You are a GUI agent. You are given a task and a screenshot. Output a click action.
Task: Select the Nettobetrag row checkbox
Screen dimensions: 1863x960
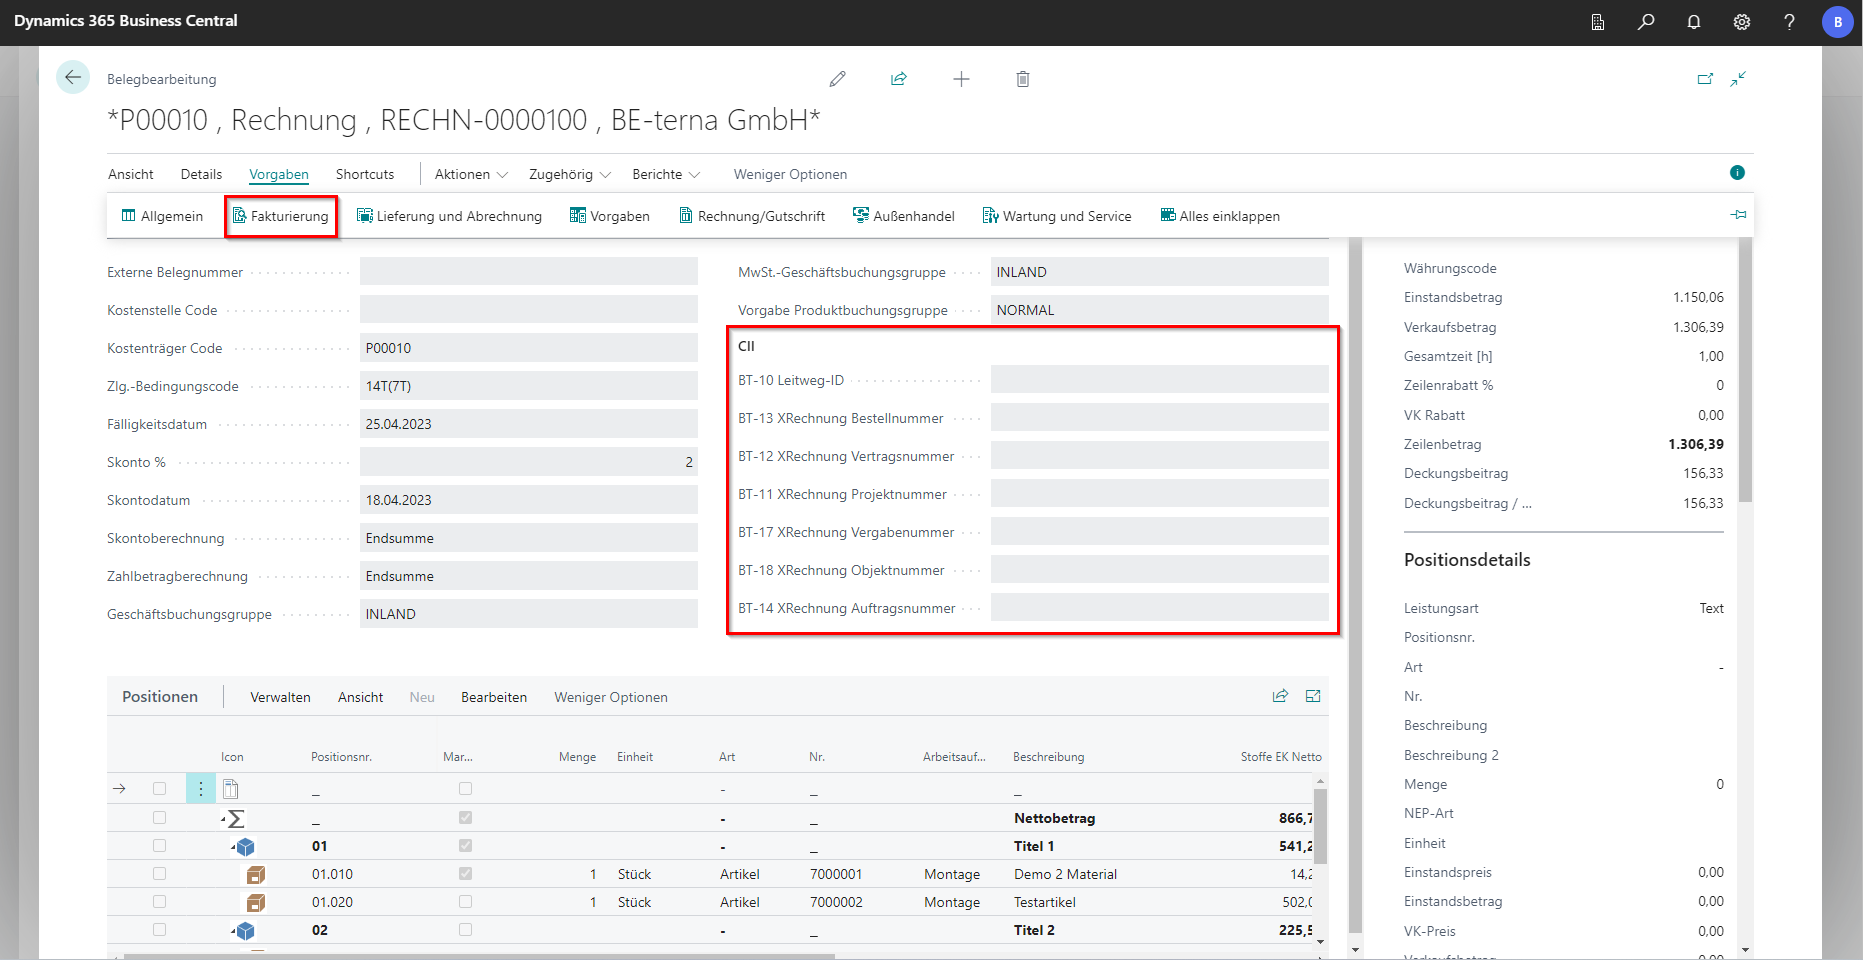click(x=159, y=818)
